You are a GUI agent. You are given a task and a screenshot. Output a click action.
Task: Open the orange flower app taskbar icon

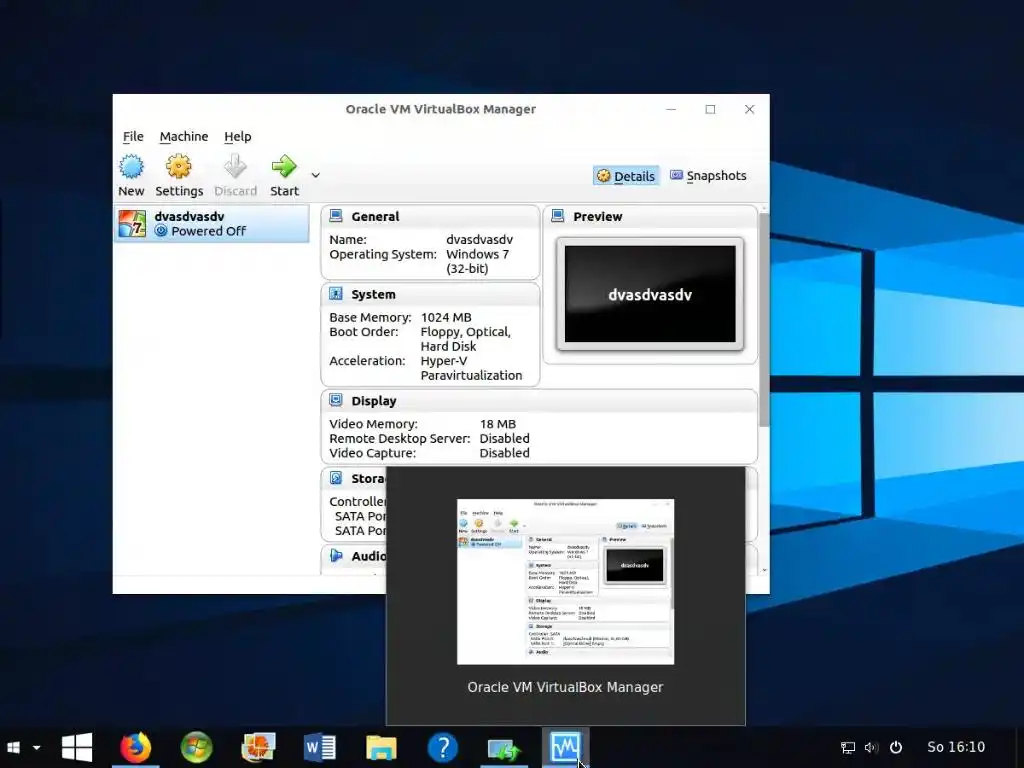click(258, 747)
